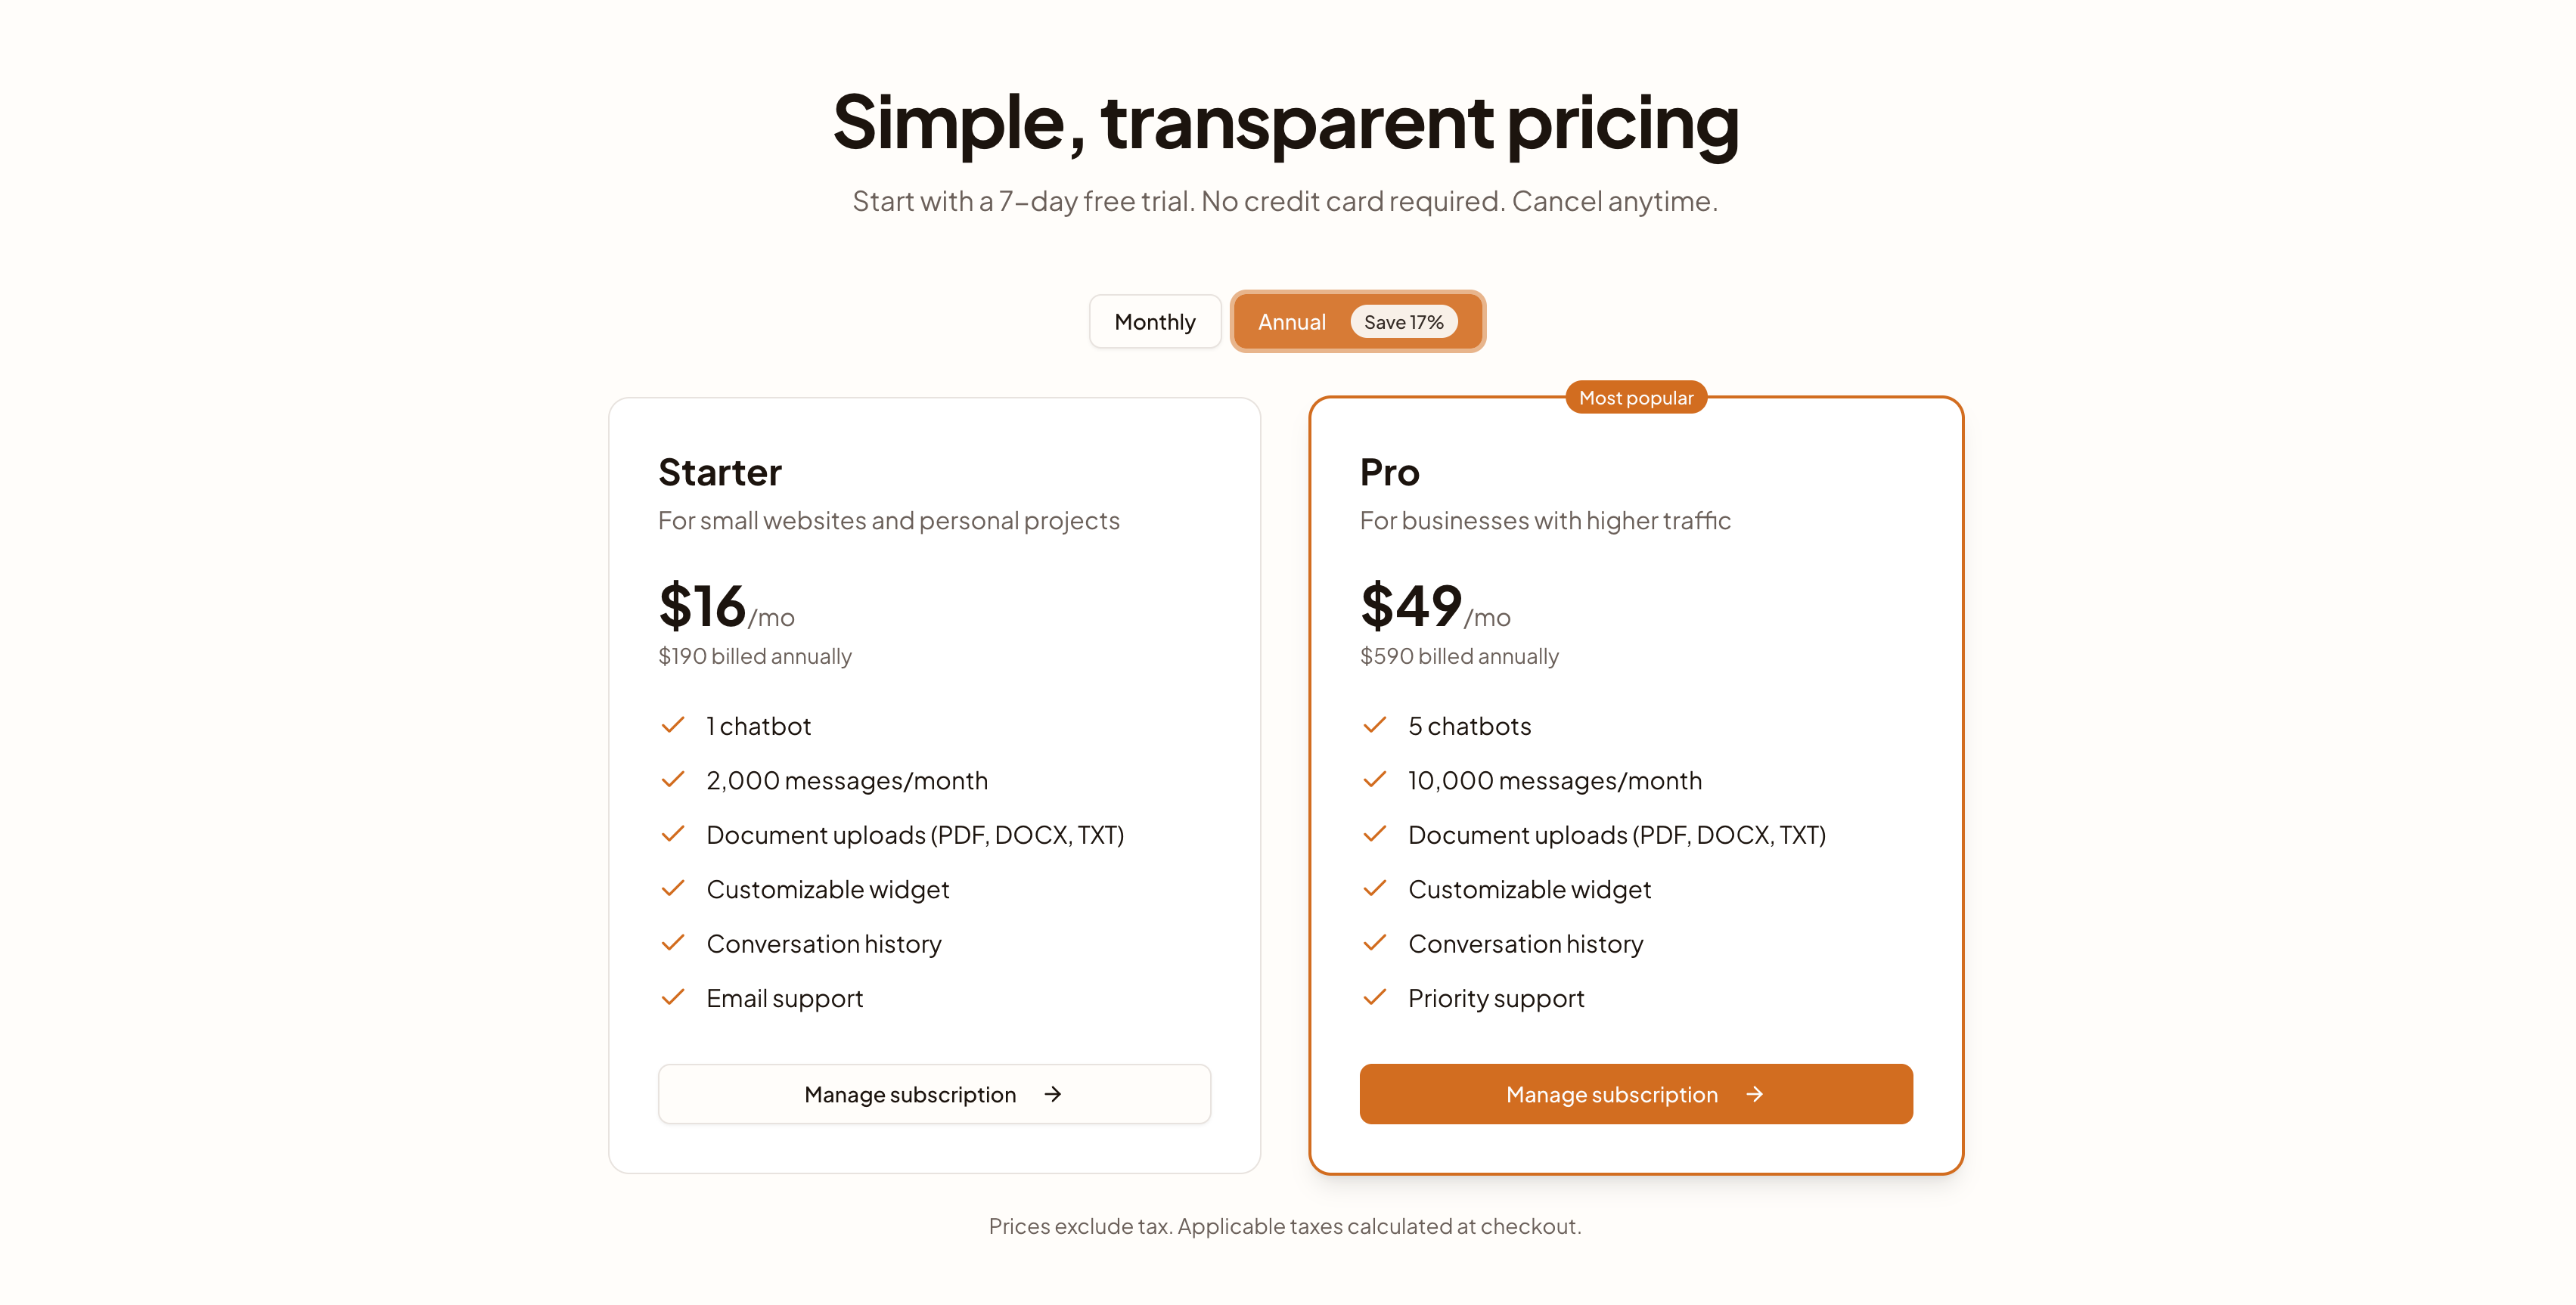Click the tax disclaimer text at the bottom
The width and height of the screenshot is (2576, 1305).
click(1286, 1225)
